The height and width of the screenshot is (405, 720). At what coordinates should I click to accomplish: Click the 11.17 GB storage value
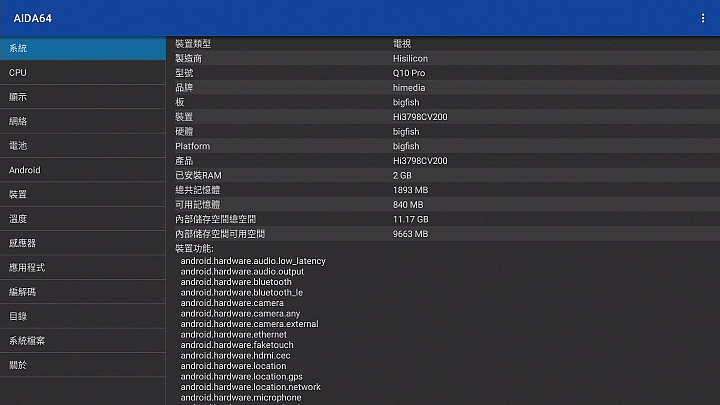[x=410, y=219]
